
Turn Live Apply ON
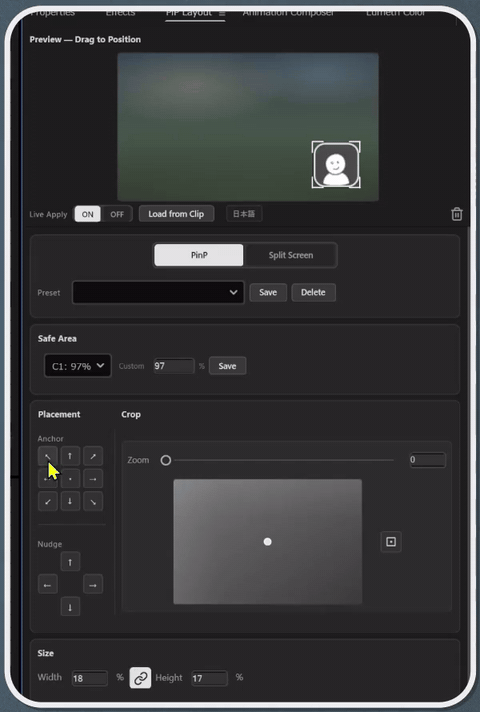click(88, 214)
